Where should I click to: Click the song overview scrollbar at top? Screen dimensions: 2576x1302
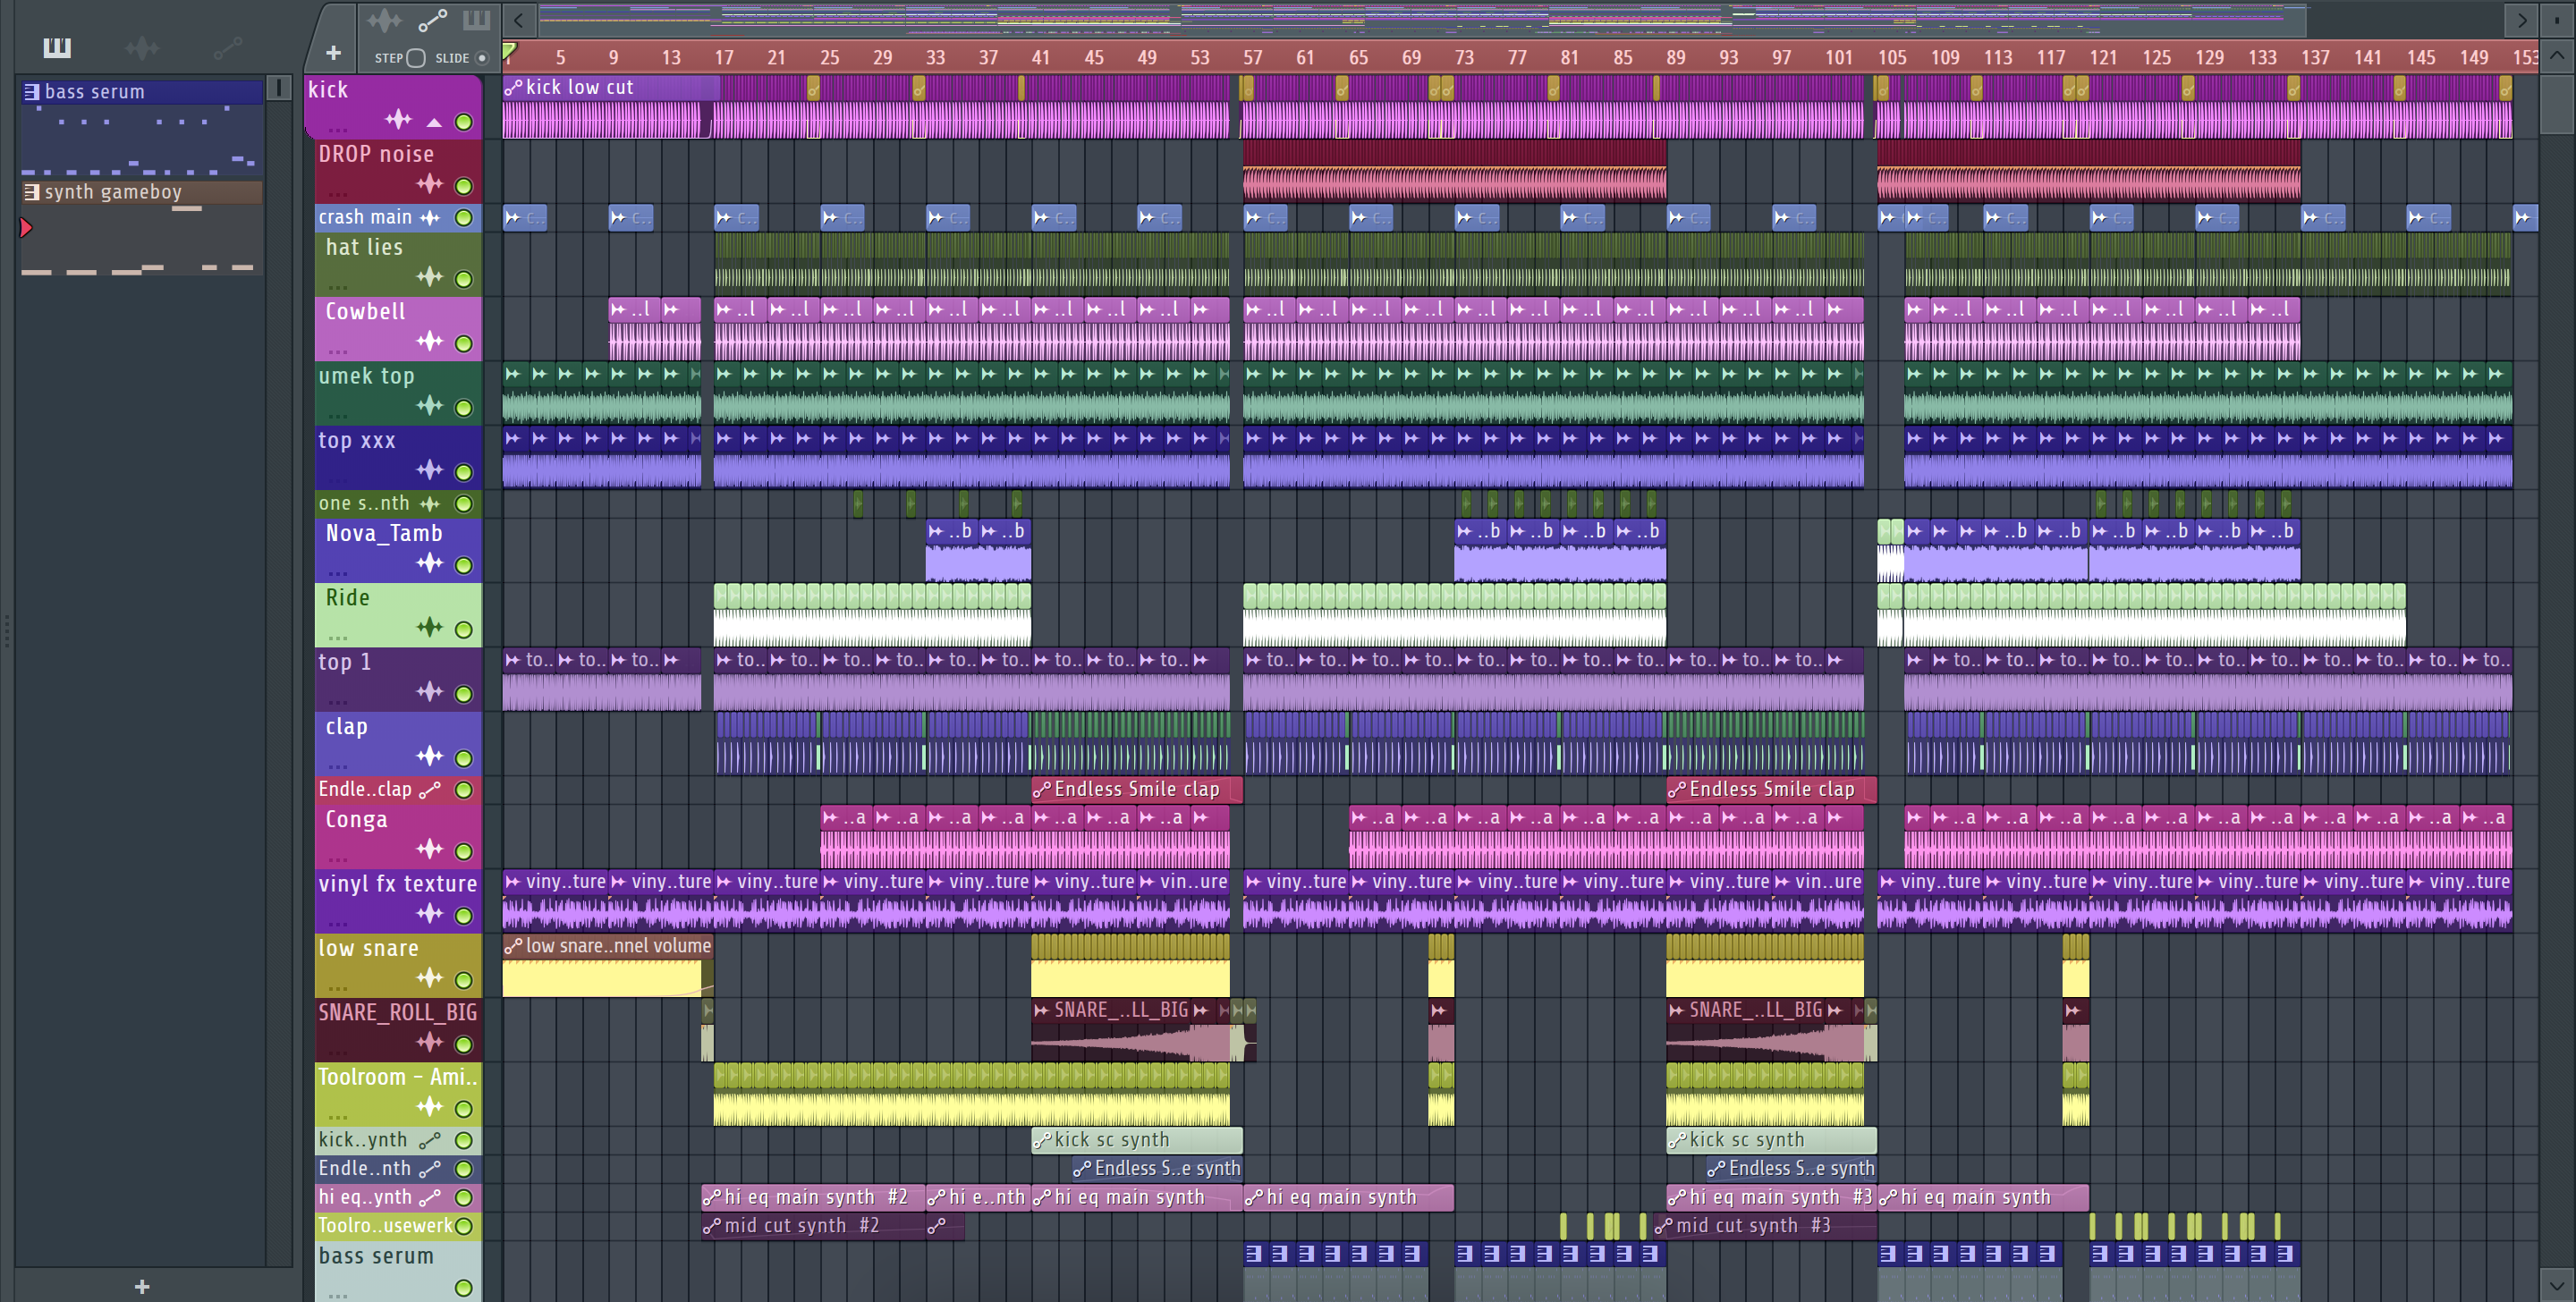(x=1422, y=20)
